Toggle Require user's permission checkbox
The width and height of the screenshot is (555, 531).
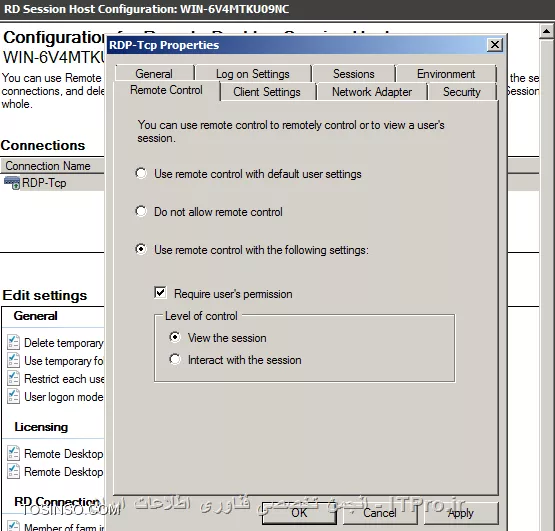[160, 293]
